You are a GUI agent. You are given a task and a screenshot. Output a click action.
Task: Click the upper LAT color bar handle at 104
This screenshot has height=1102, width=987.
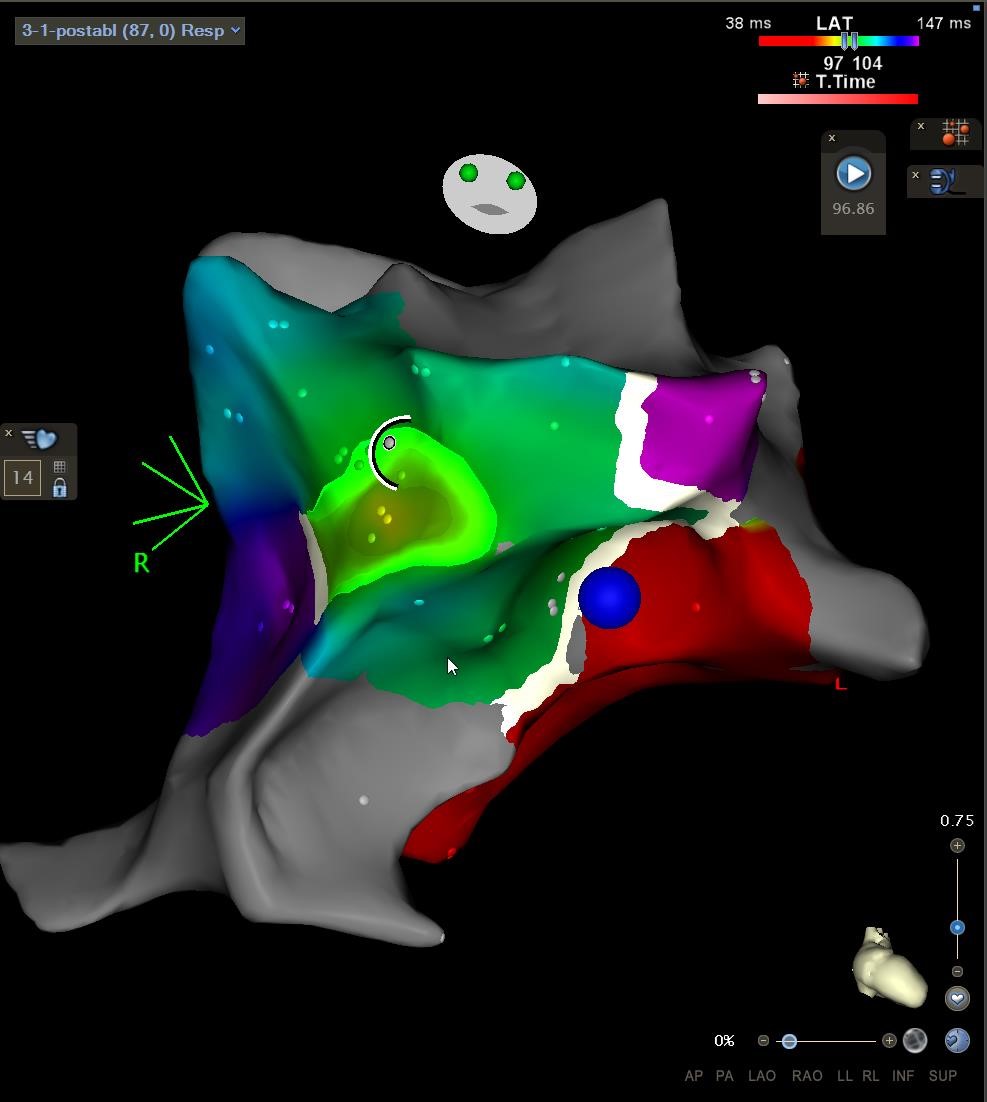tap(853, 41)
